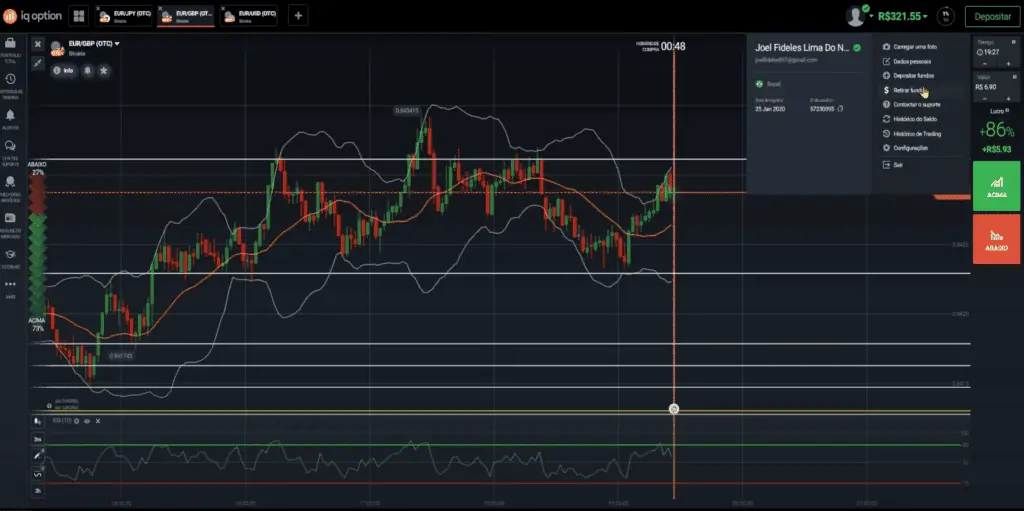Image resolution: width=1024 pixels, height=511 pixels.
Task: Click the expiration time field 19:27
Action: pyautogui.click(x=997, y=52)
